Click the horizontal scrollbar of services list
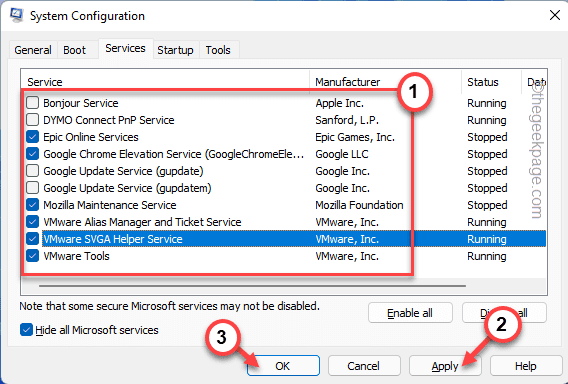Screen dimensions: 568x384 (252, 286)
